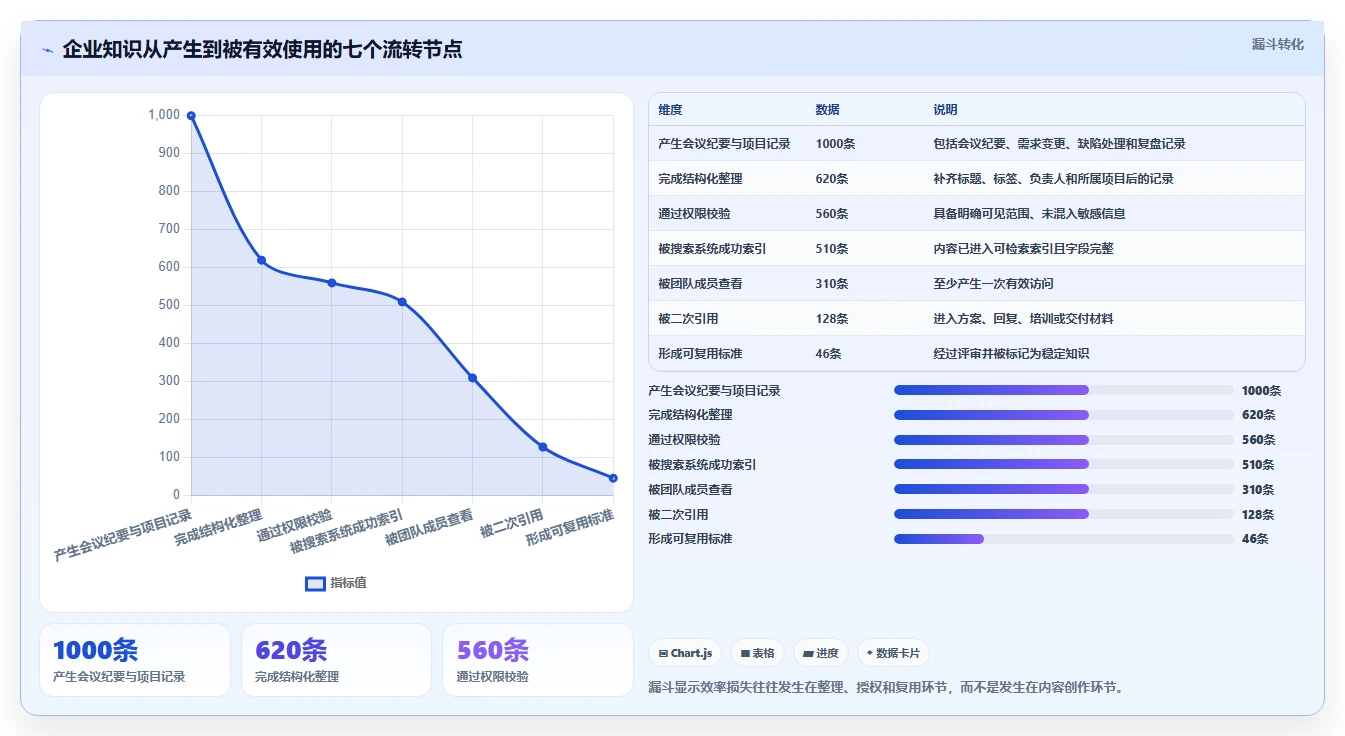Click the table value 620条

point(832,179)
